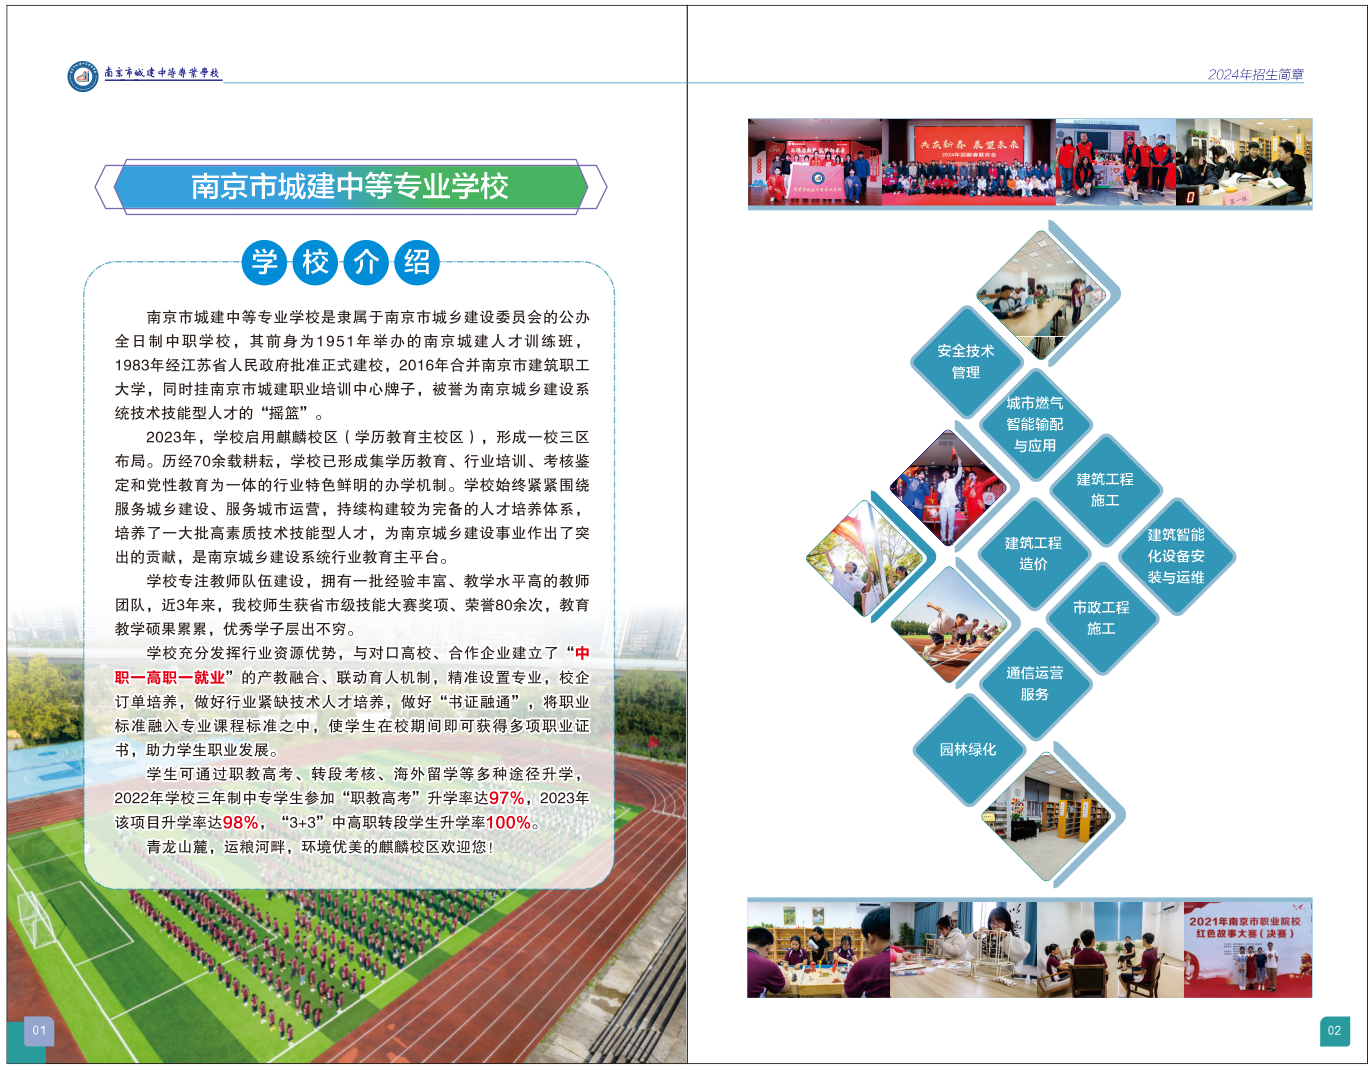Open the classroom diamond photo at top
Screen dimensions: 1368x1070
[1041, 295]
